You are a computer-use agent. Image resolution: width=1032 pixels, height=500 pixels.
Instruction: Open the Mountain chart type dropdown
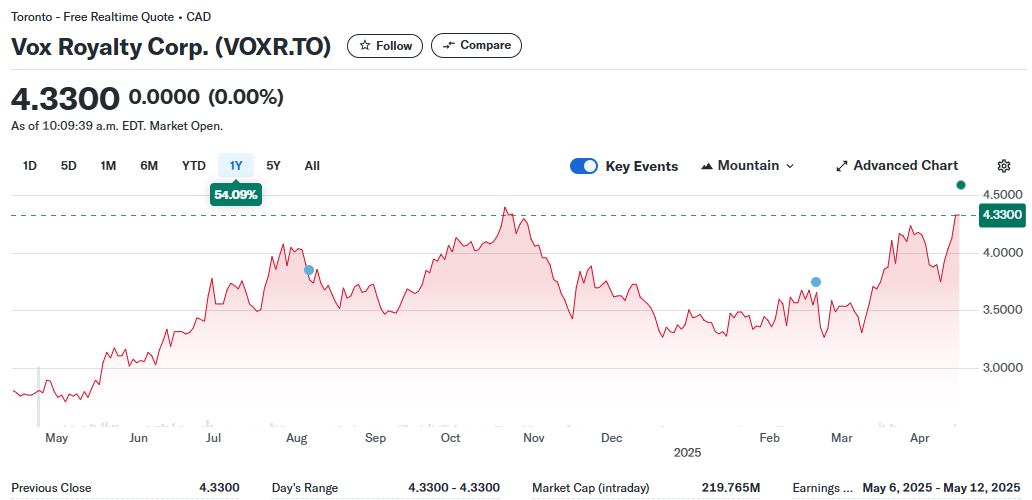[x=748, y=166]
